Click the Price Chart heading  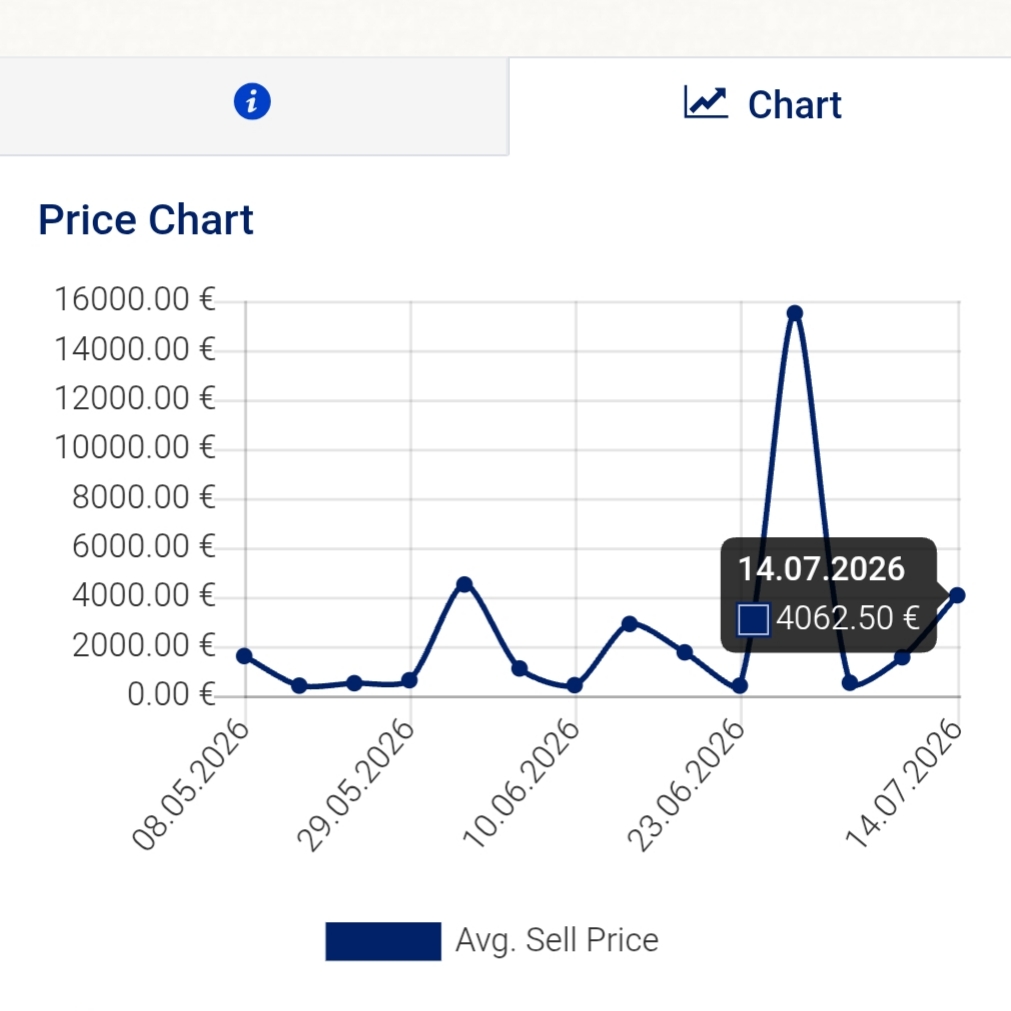[x=146, y=220]
